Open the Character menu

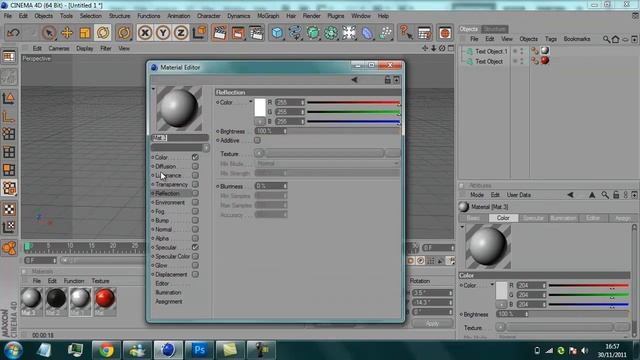click(209, 16)
